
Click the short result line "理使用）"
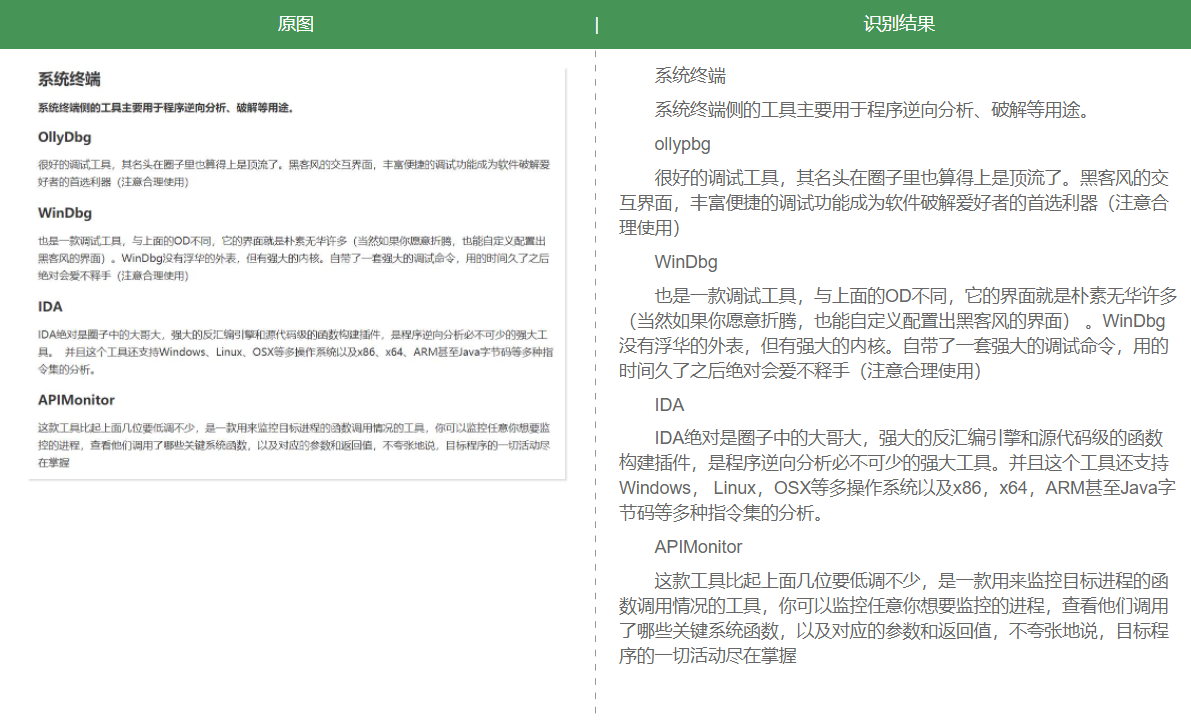pyautogui.click(x=649, y=228)
